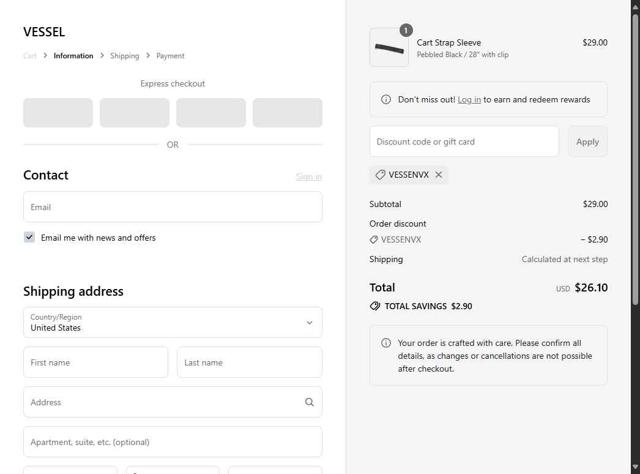Click the info icon beside Don't miss out

point(386,99)
